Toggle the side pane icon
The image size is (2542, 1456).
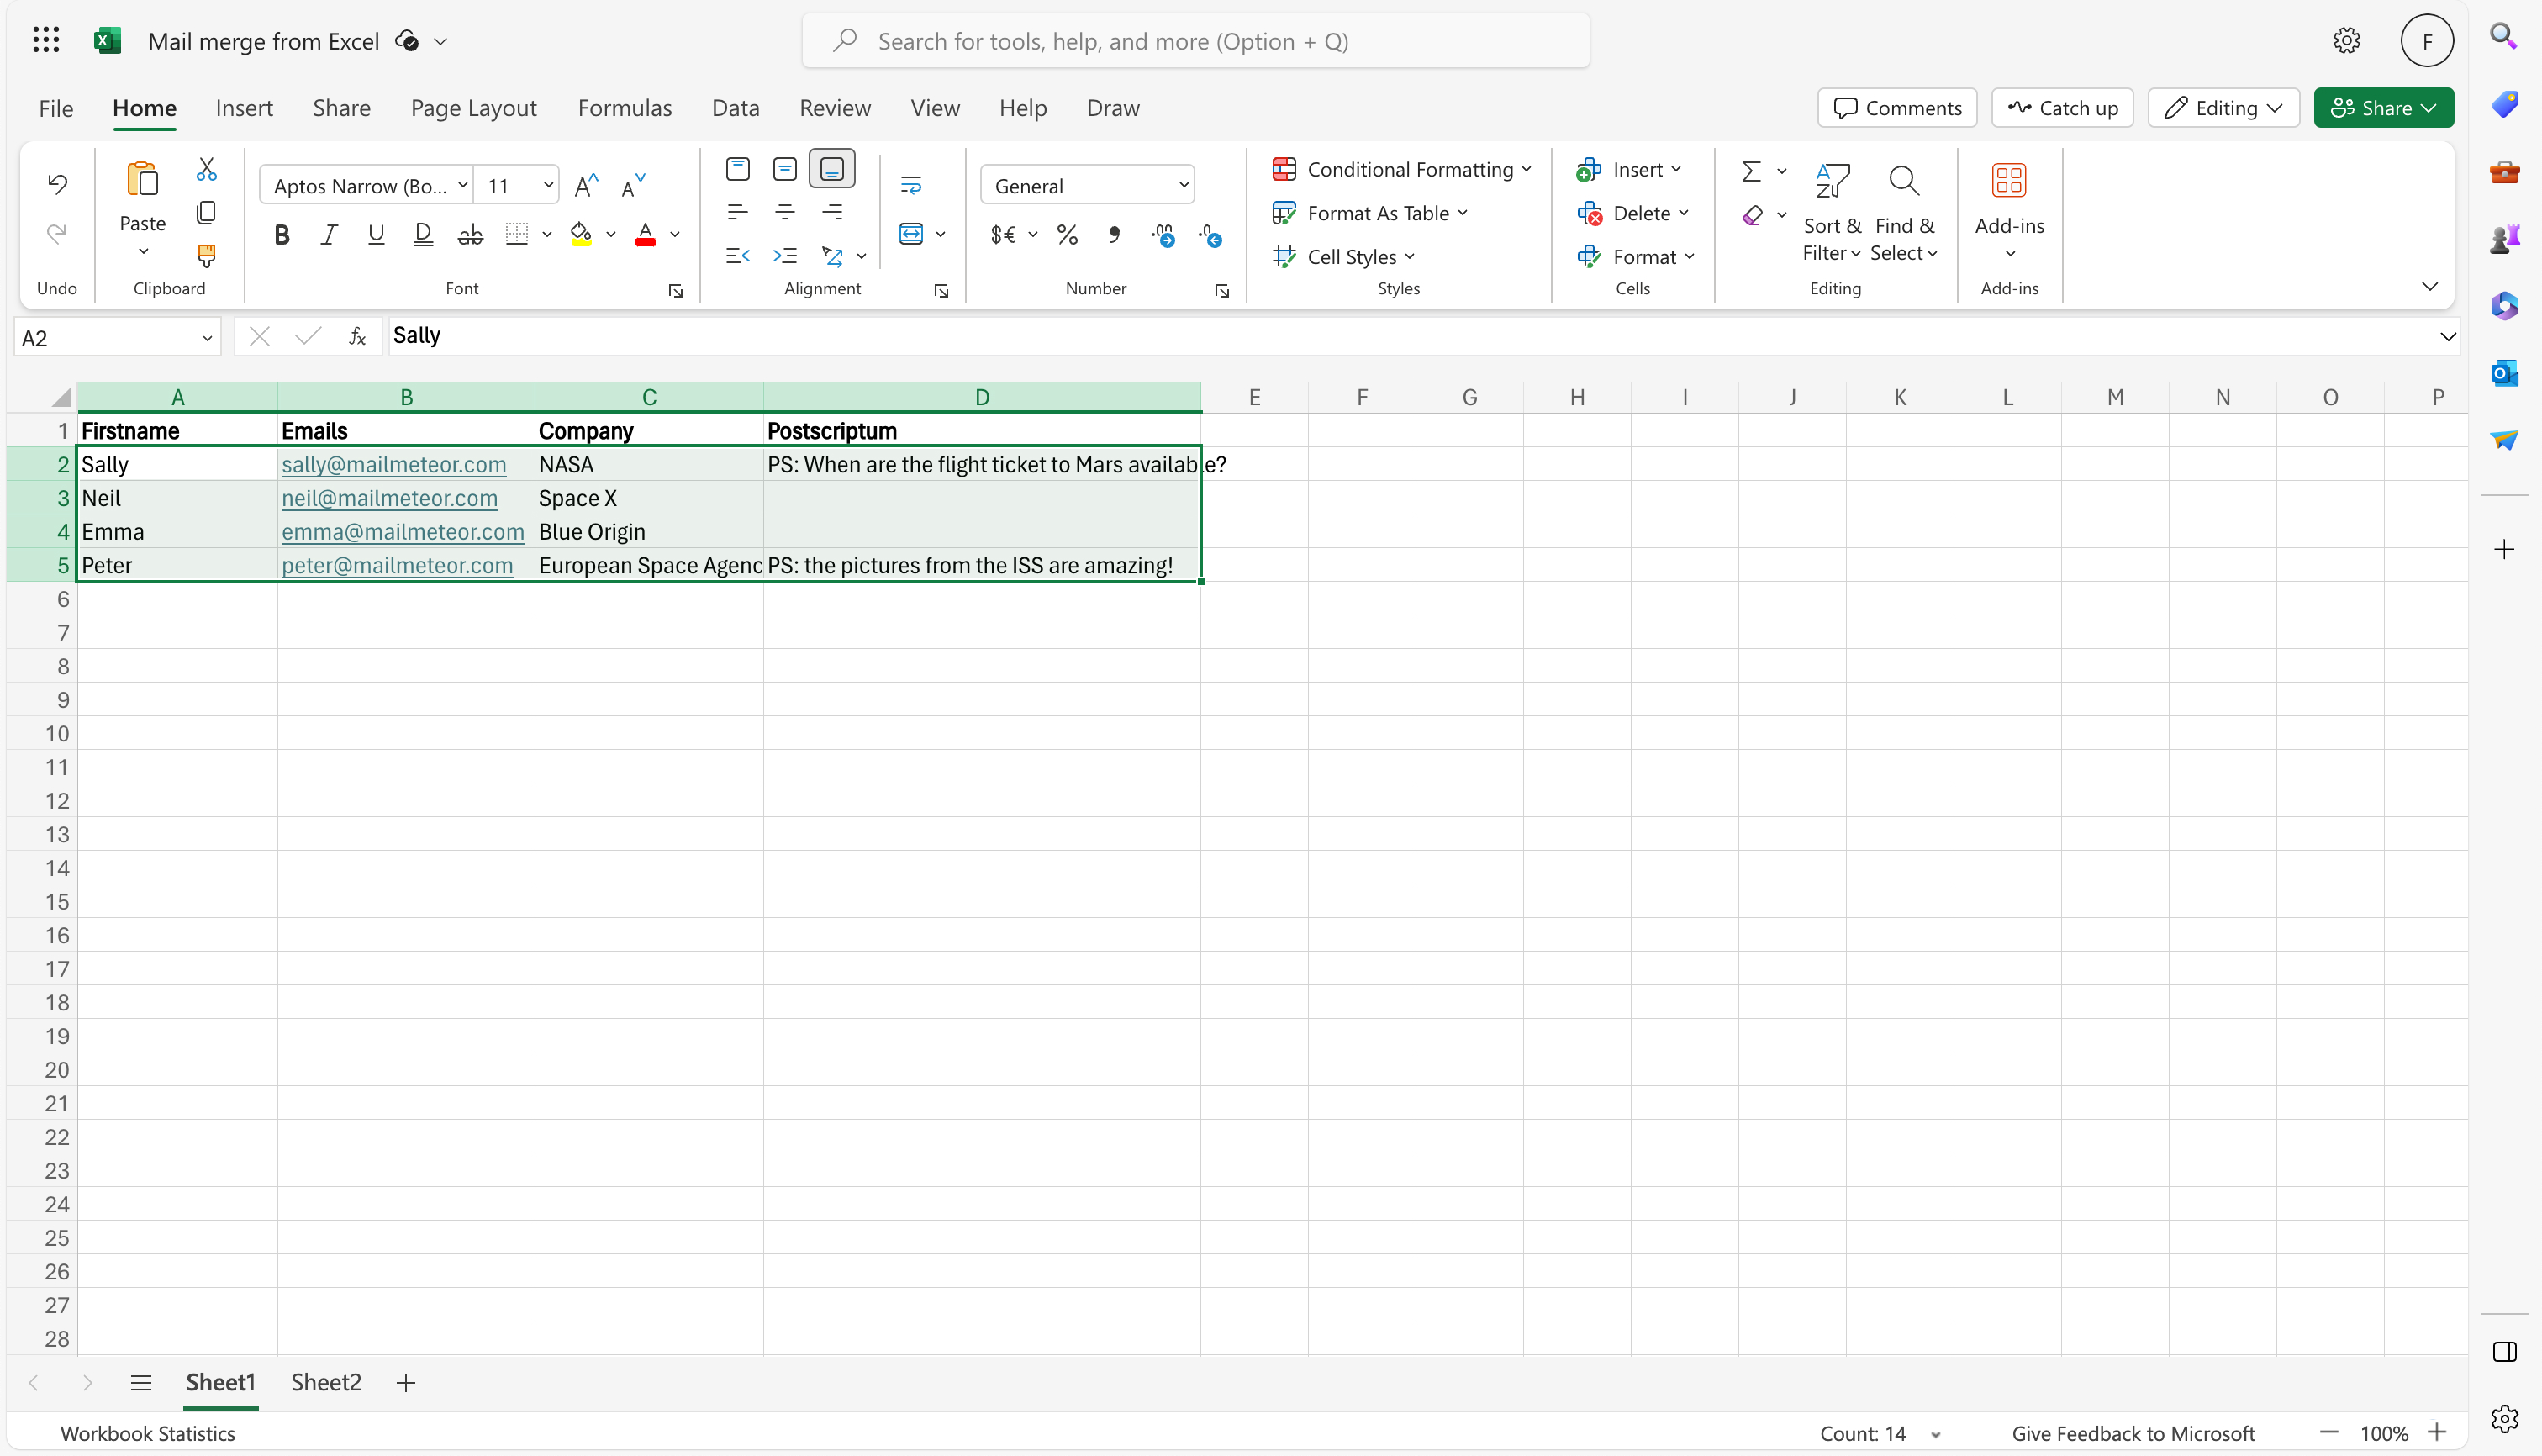tap(2504, 1352)
